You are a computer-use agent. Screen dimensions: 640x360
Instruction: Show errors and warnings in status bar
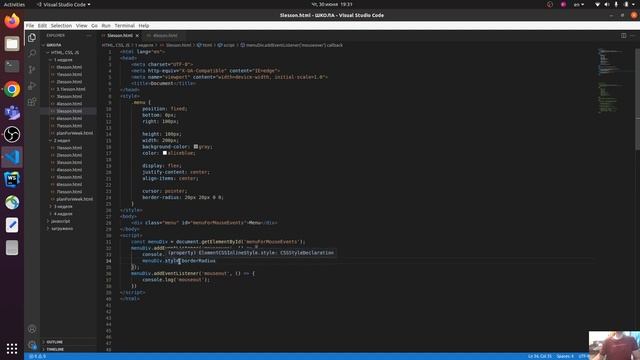point(37,356)
